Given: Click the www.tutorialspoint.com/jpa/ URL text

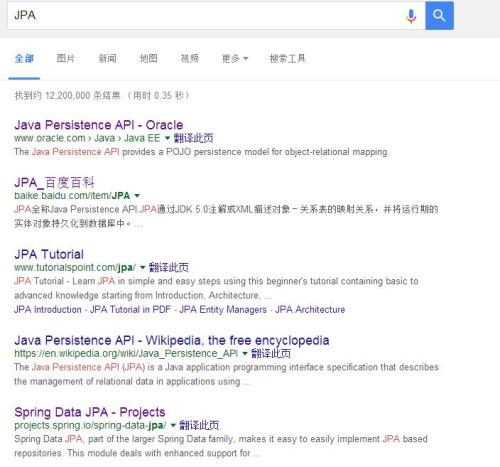Looking at the screenshot, I should click(75, 267).
